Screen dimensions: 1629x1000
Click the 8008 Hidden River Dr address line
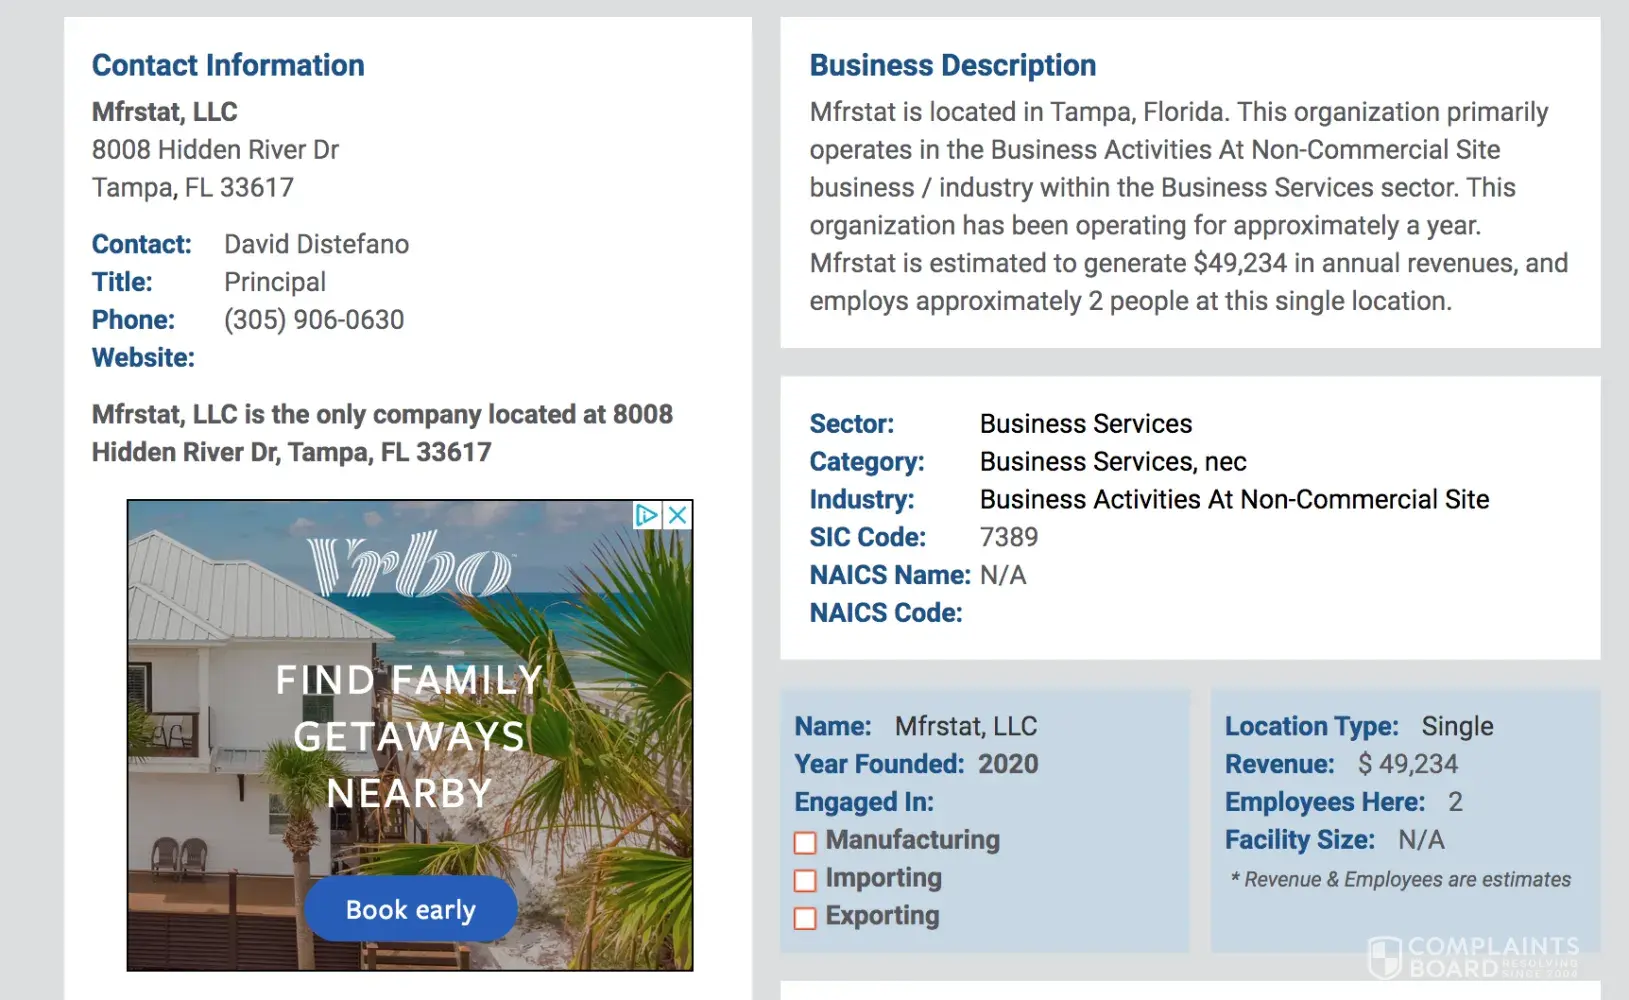click(215, 150)
